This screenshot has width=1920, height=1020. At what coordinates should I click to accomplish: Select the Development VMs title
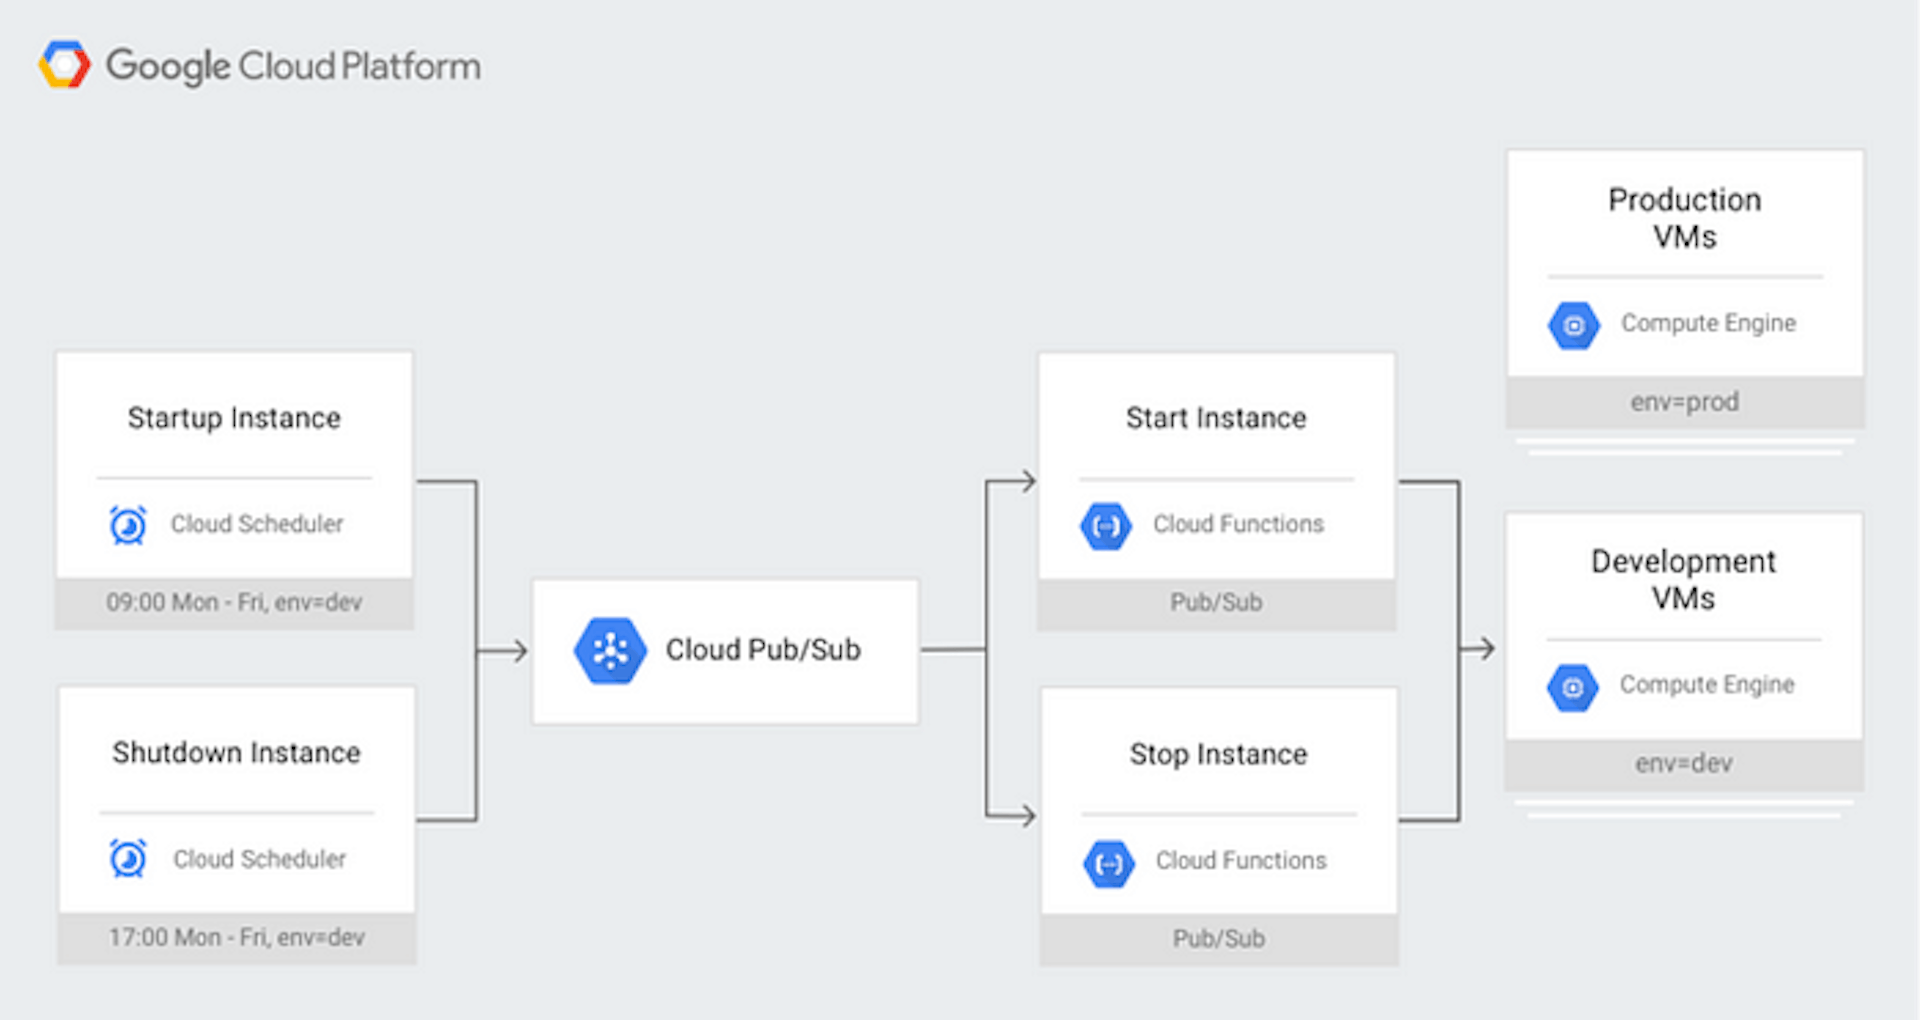[x=1684, y=579]
